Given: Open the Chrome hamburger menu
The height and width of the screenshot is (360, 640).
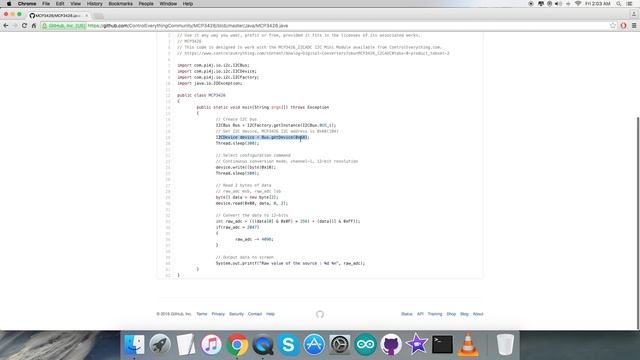Looking at the screenshot, I should tap(634, 26).
